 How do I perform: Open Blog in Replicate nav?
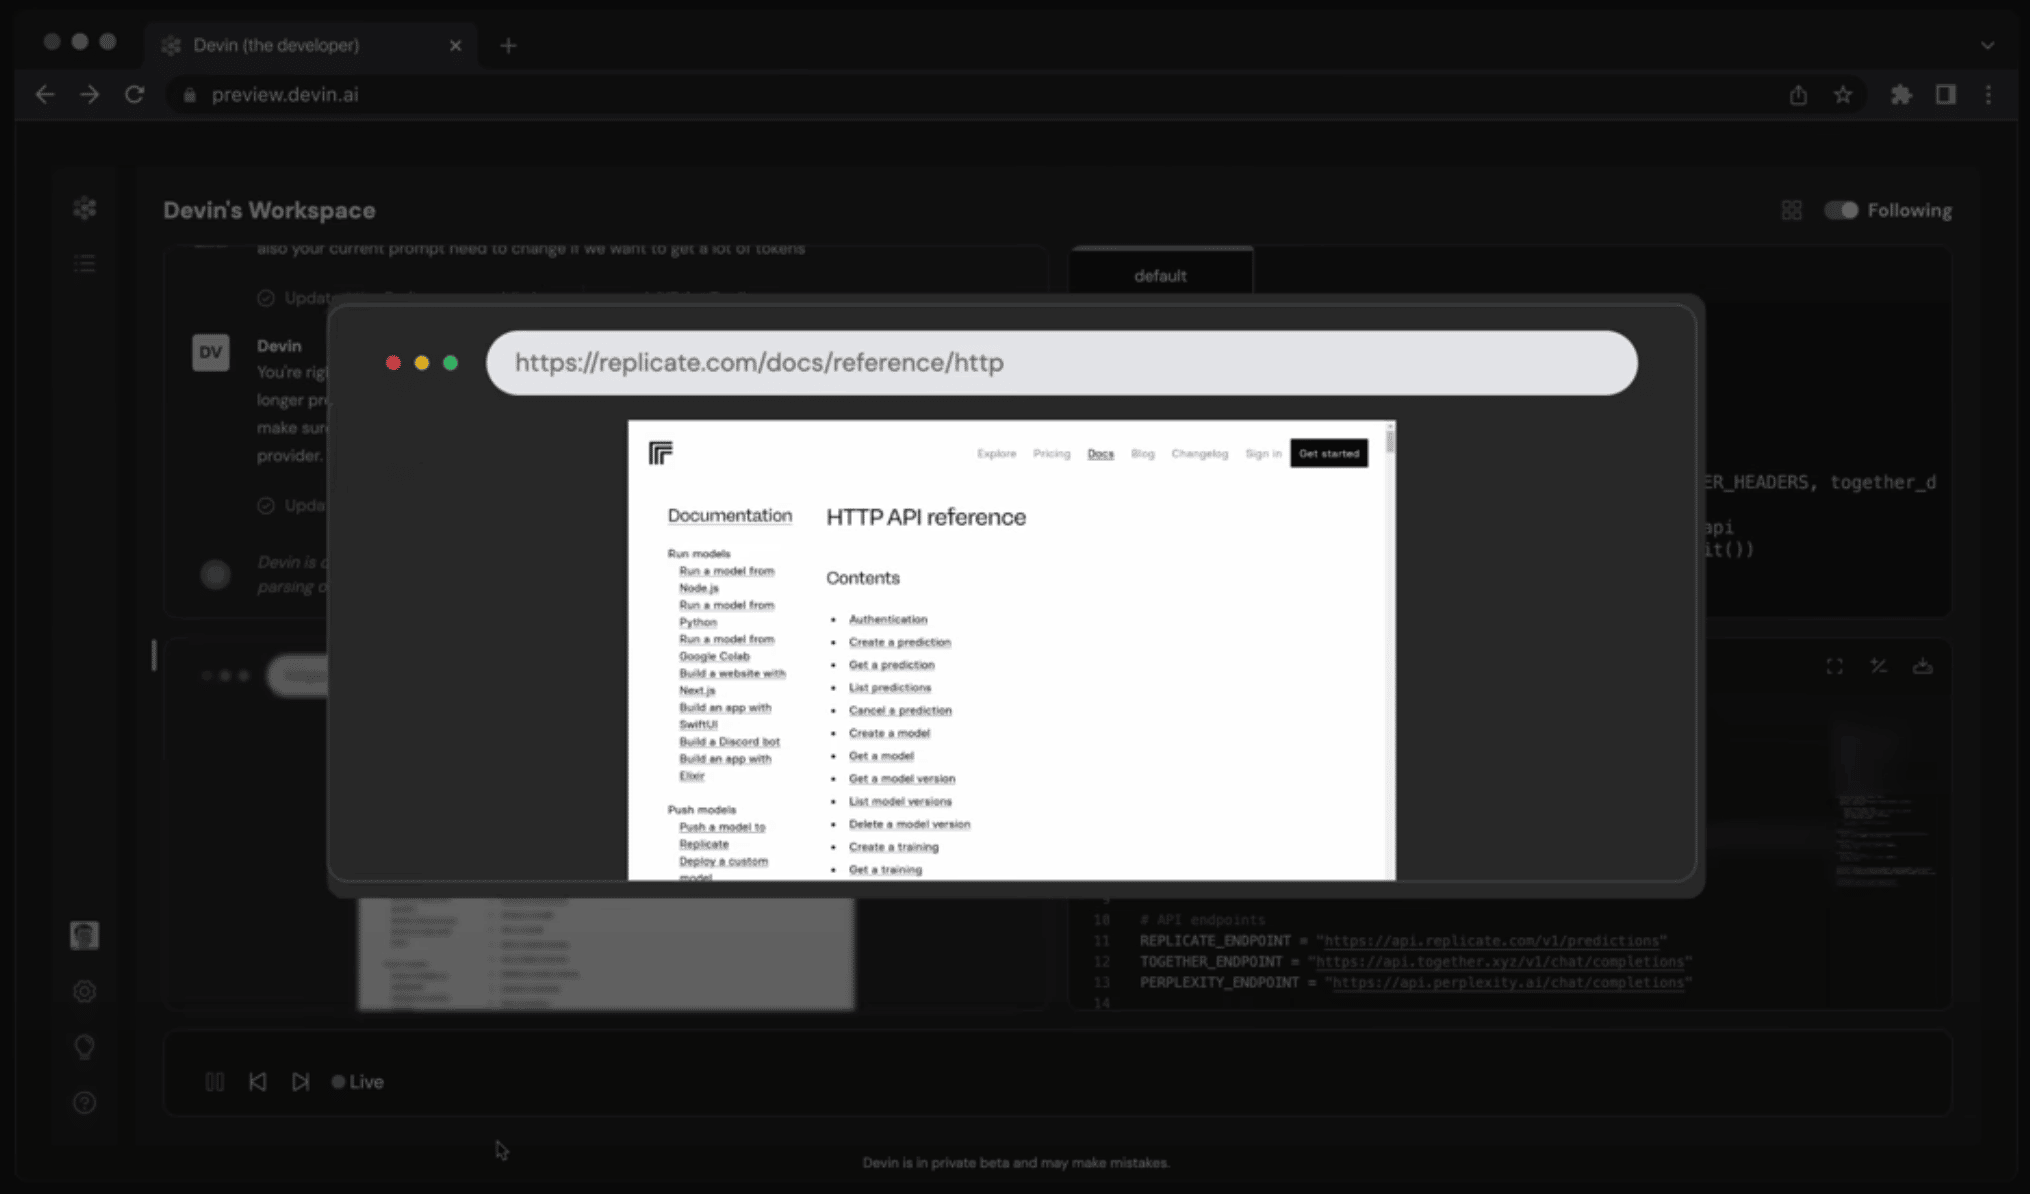(x=1142, y=454)
